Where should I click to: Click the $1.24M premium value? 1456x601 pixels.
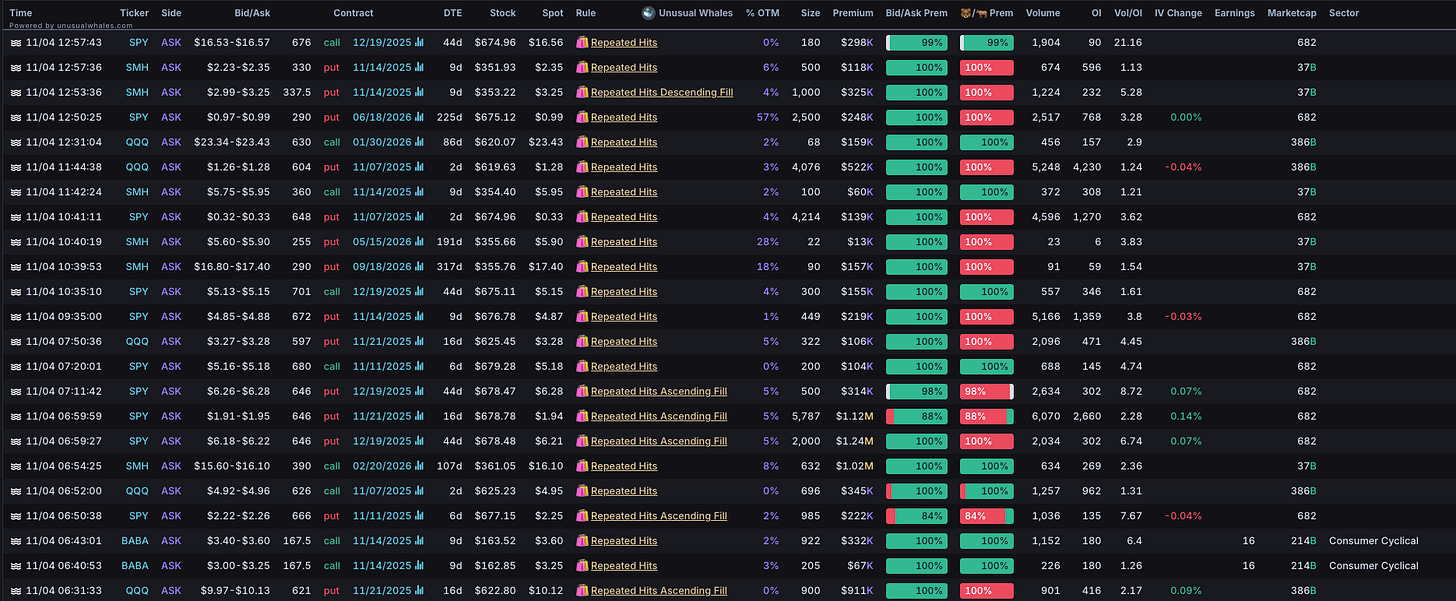[x=855, y=441]
